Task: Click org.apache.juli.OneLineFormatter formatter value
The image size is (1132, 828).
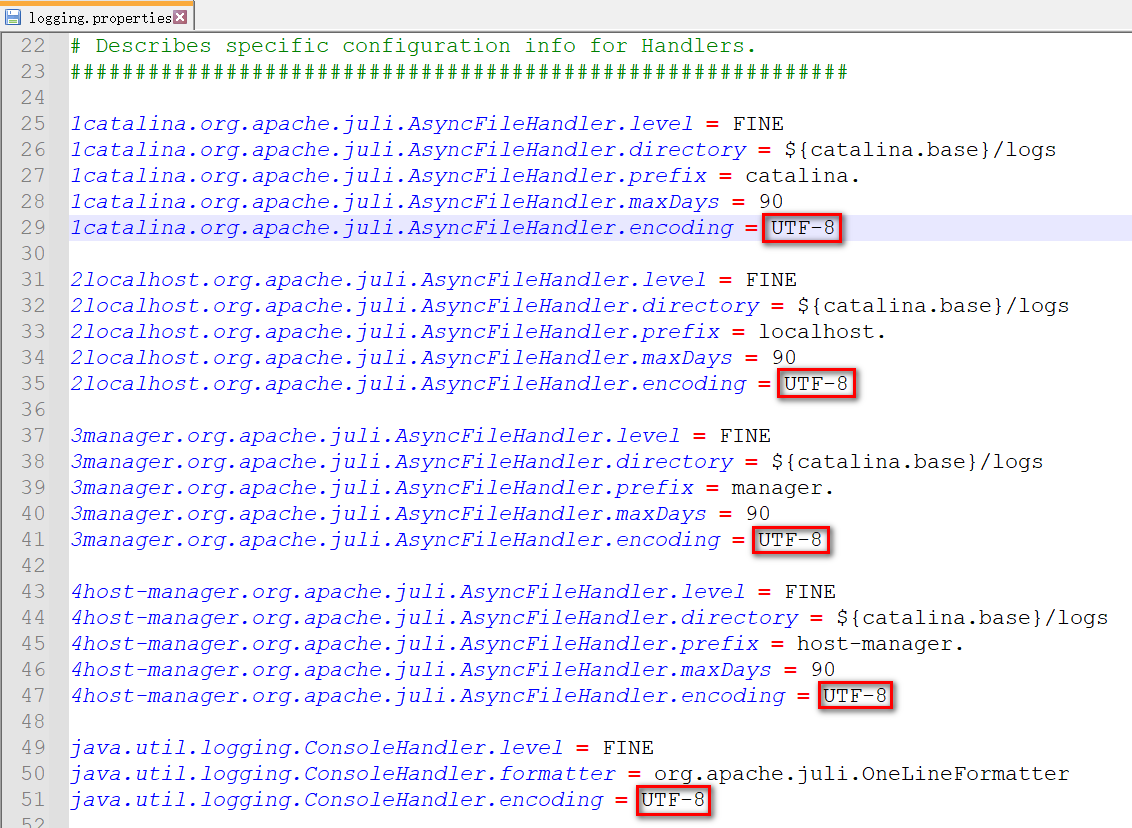Action: click(861, 774)
